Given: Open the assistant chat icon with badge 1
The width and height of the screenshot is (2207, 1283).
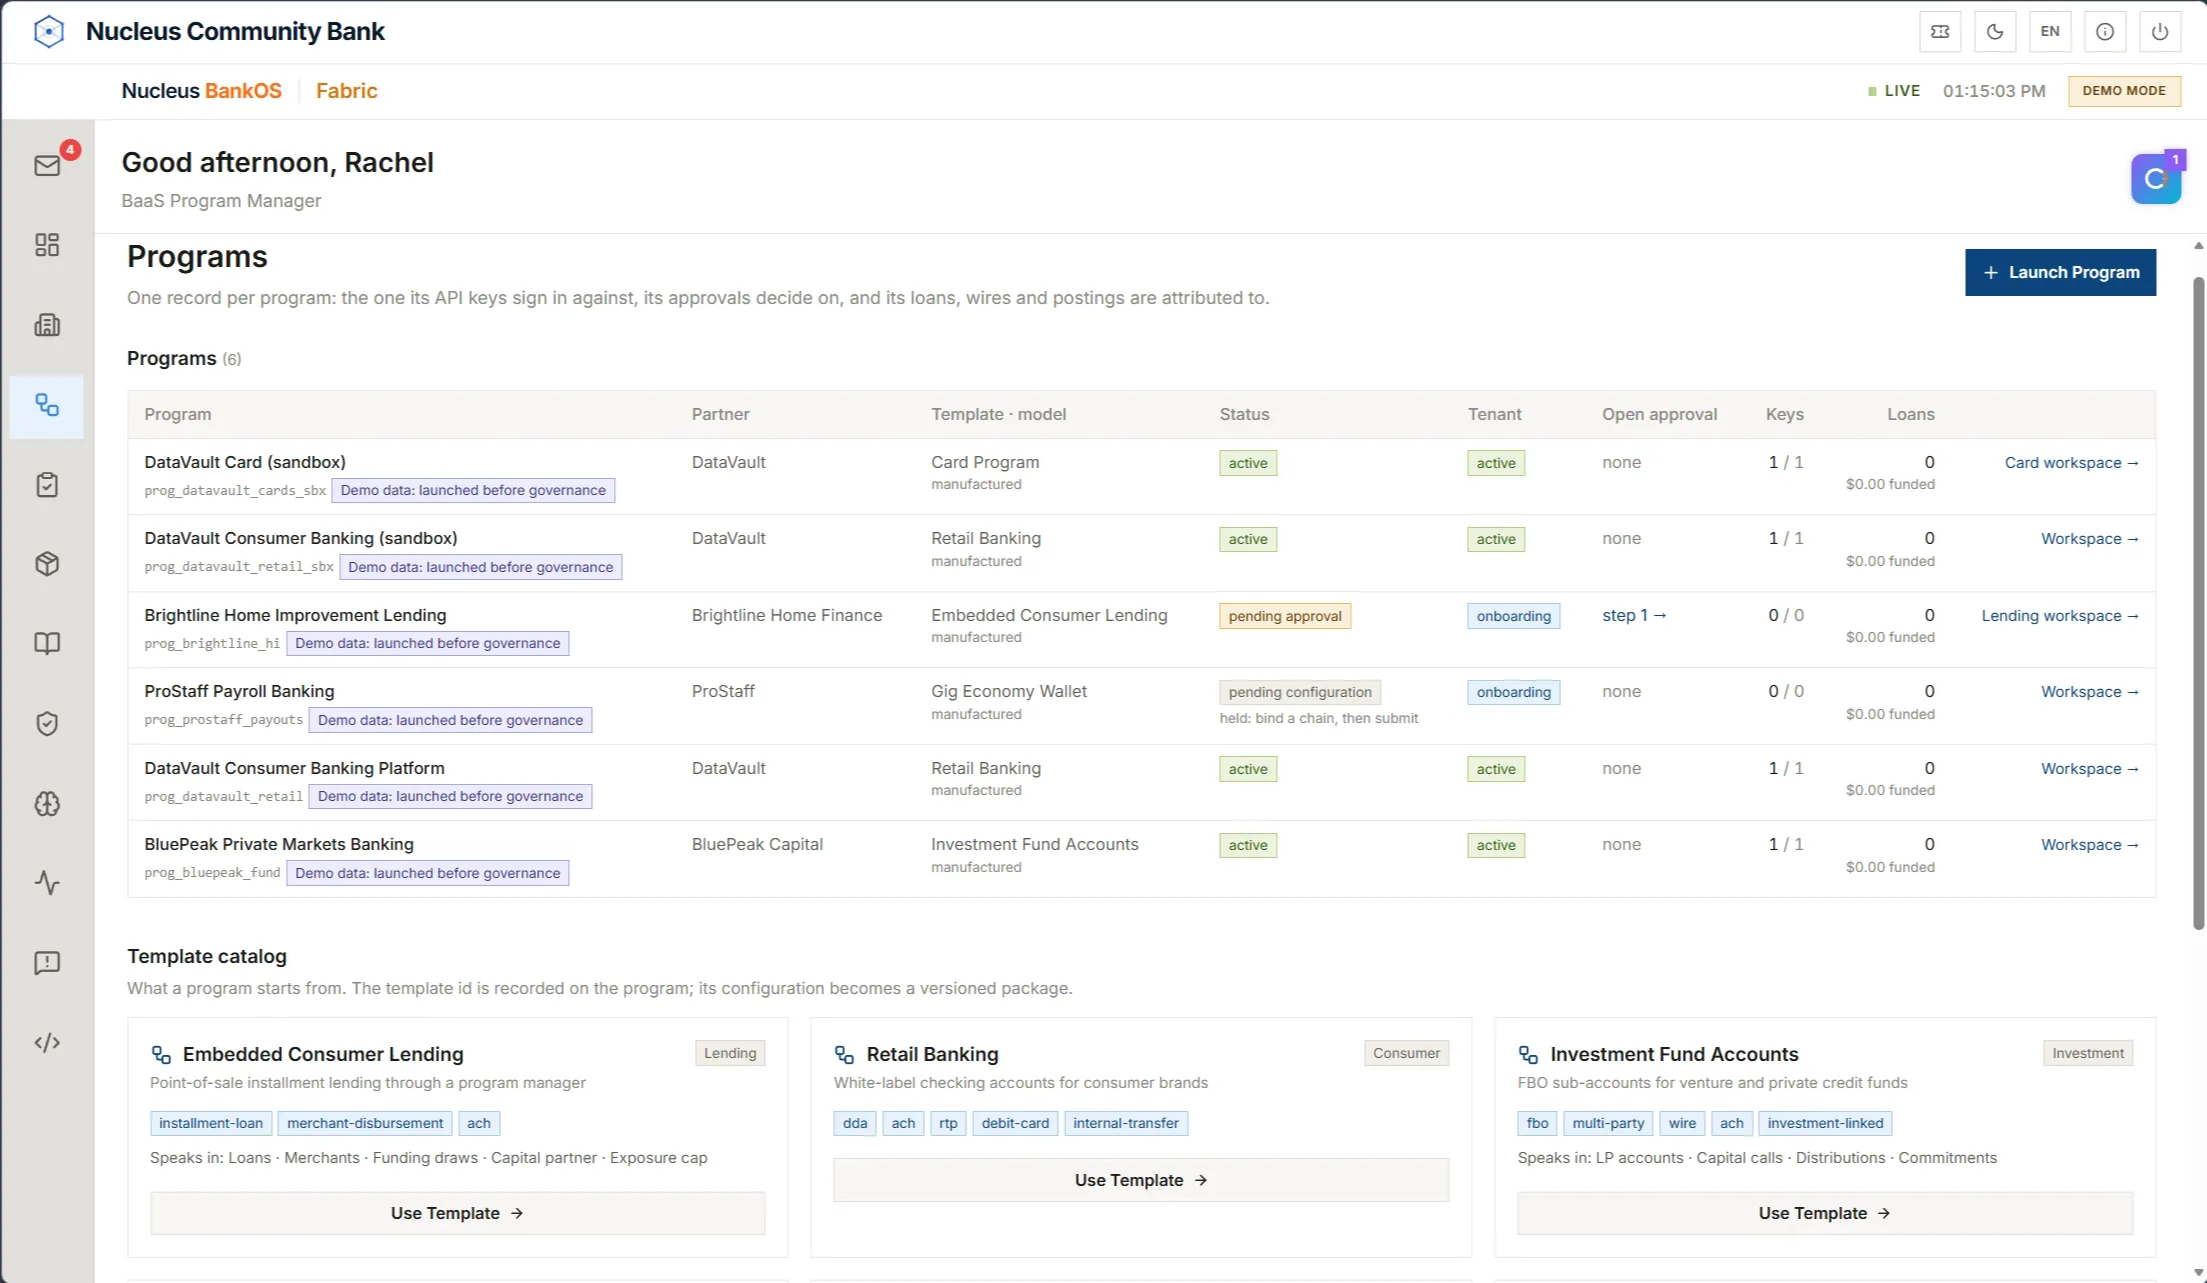Looking at the screenshot, I should tap(2156, 179).
